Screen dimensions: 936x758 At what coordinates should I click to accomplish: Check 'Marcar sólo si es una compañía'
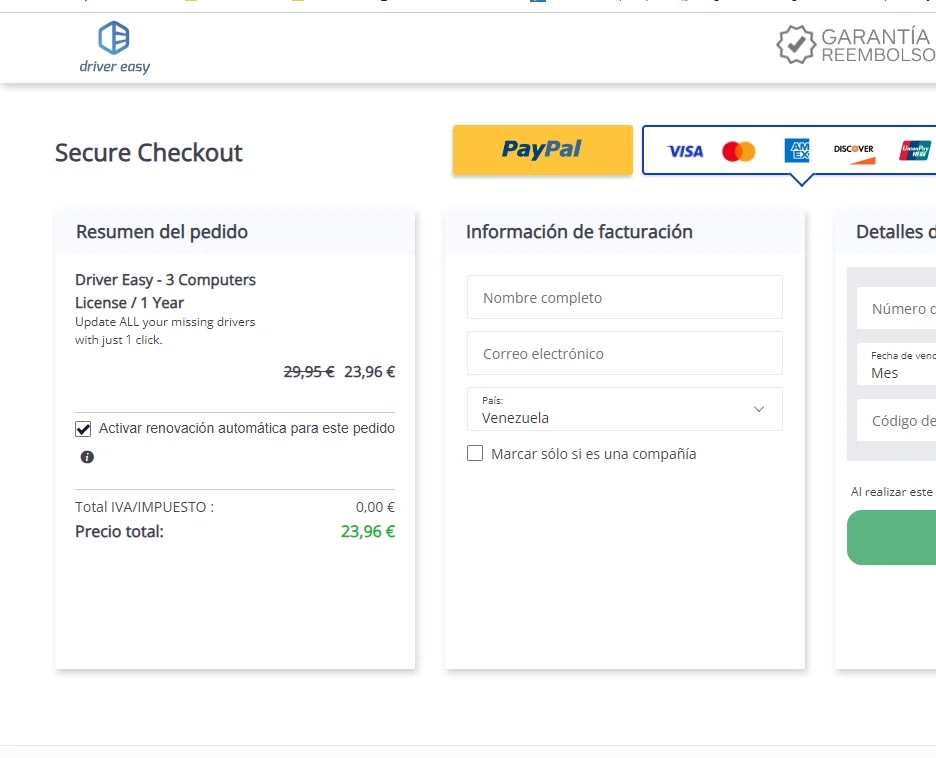point(475,454)
